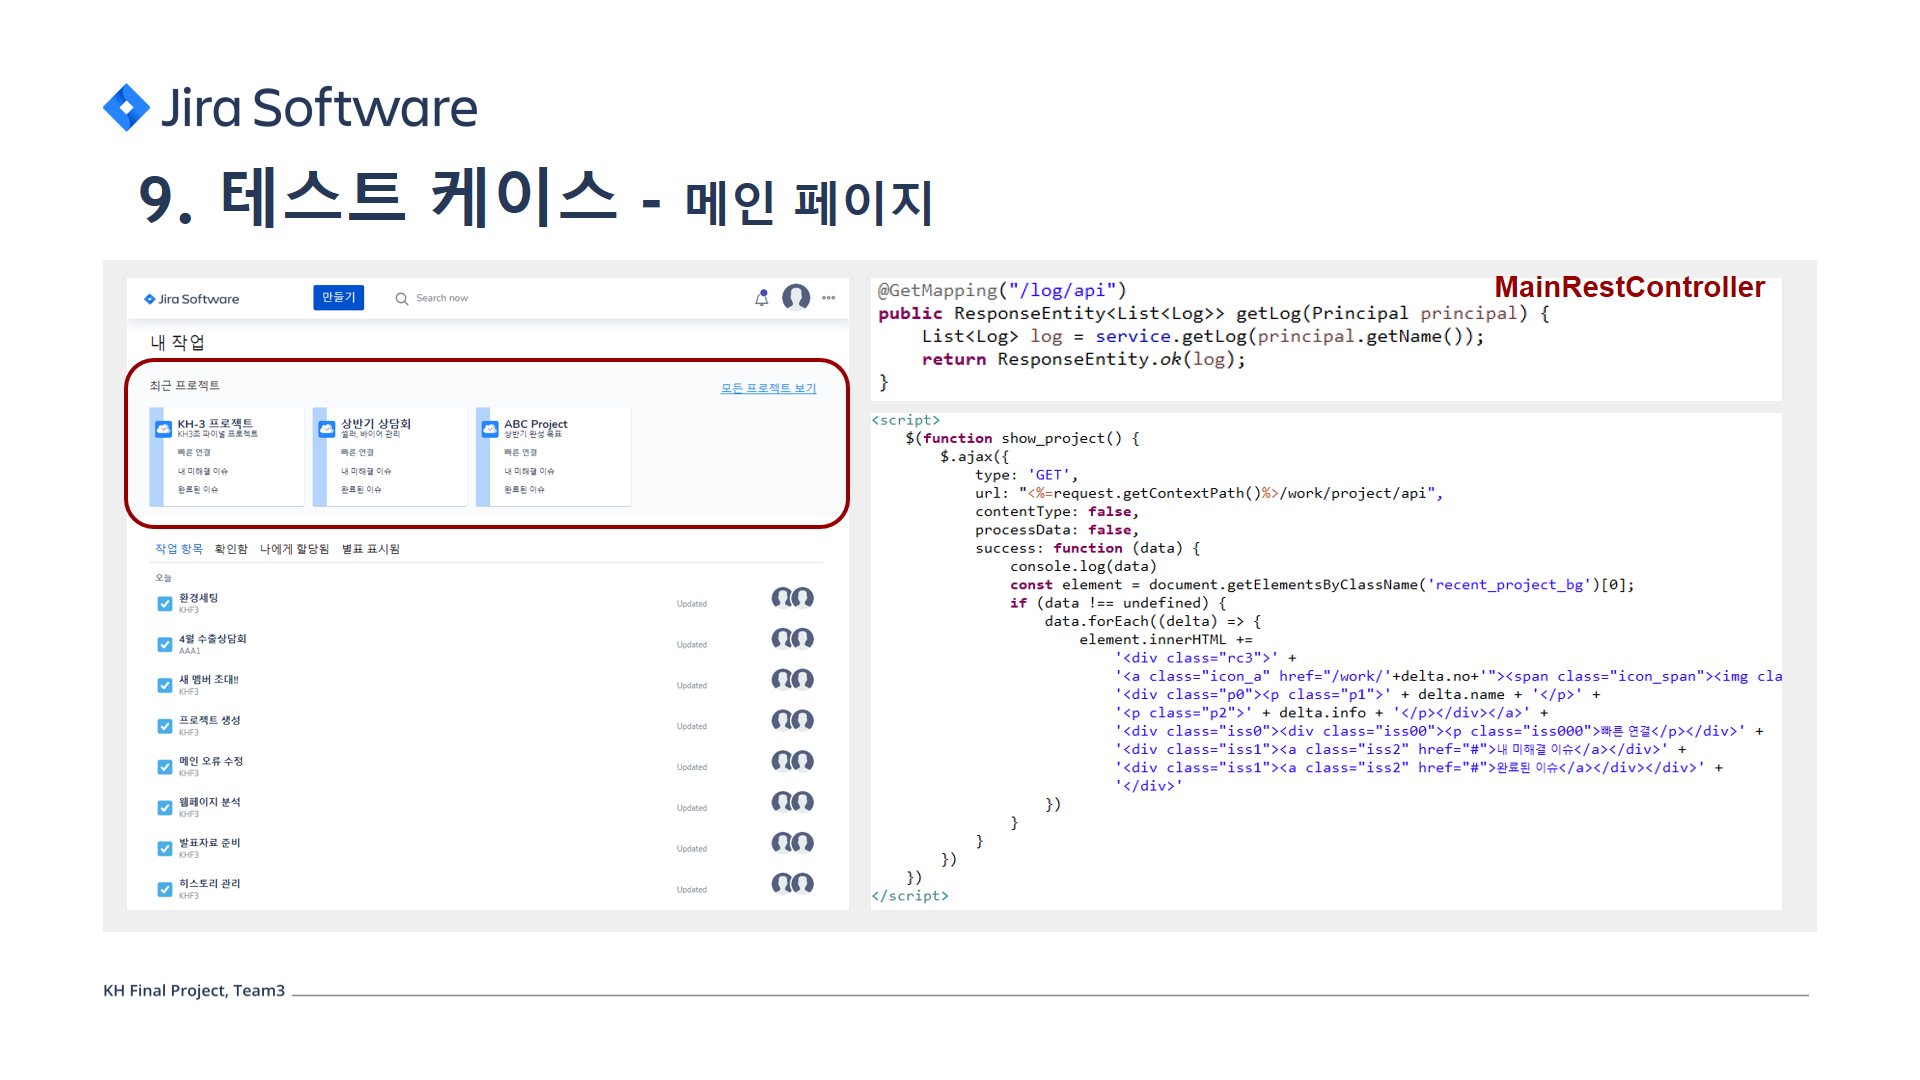
Task: Click the KH Final Project, Team3 footer text
Action: tap(194, 991)
